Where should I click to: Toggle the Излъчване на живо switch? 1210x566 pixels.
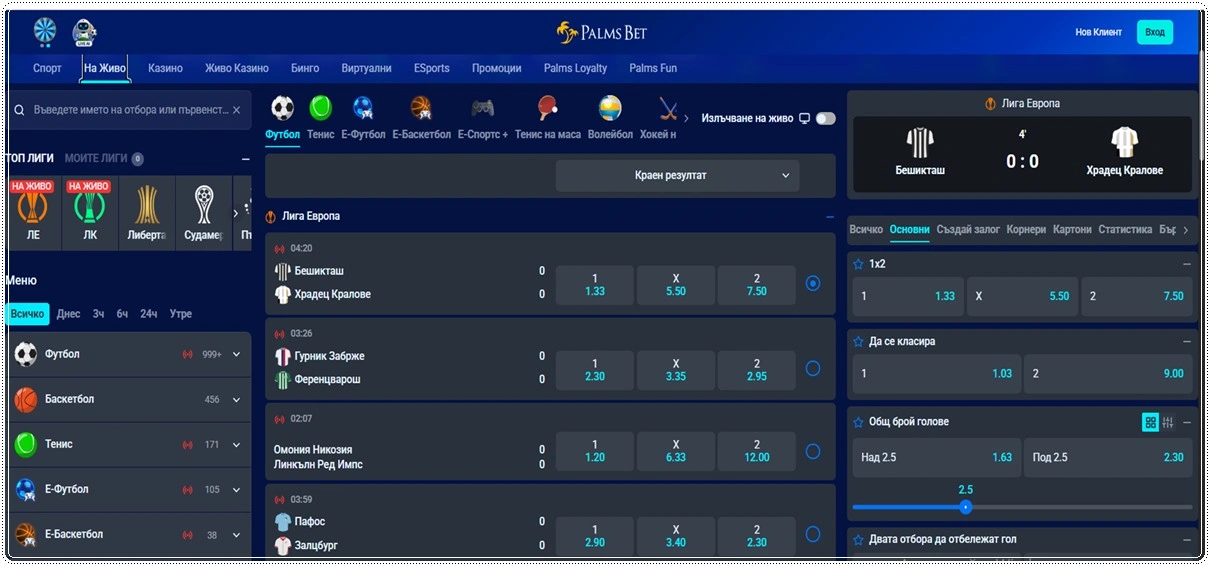(x=825, y=118)
